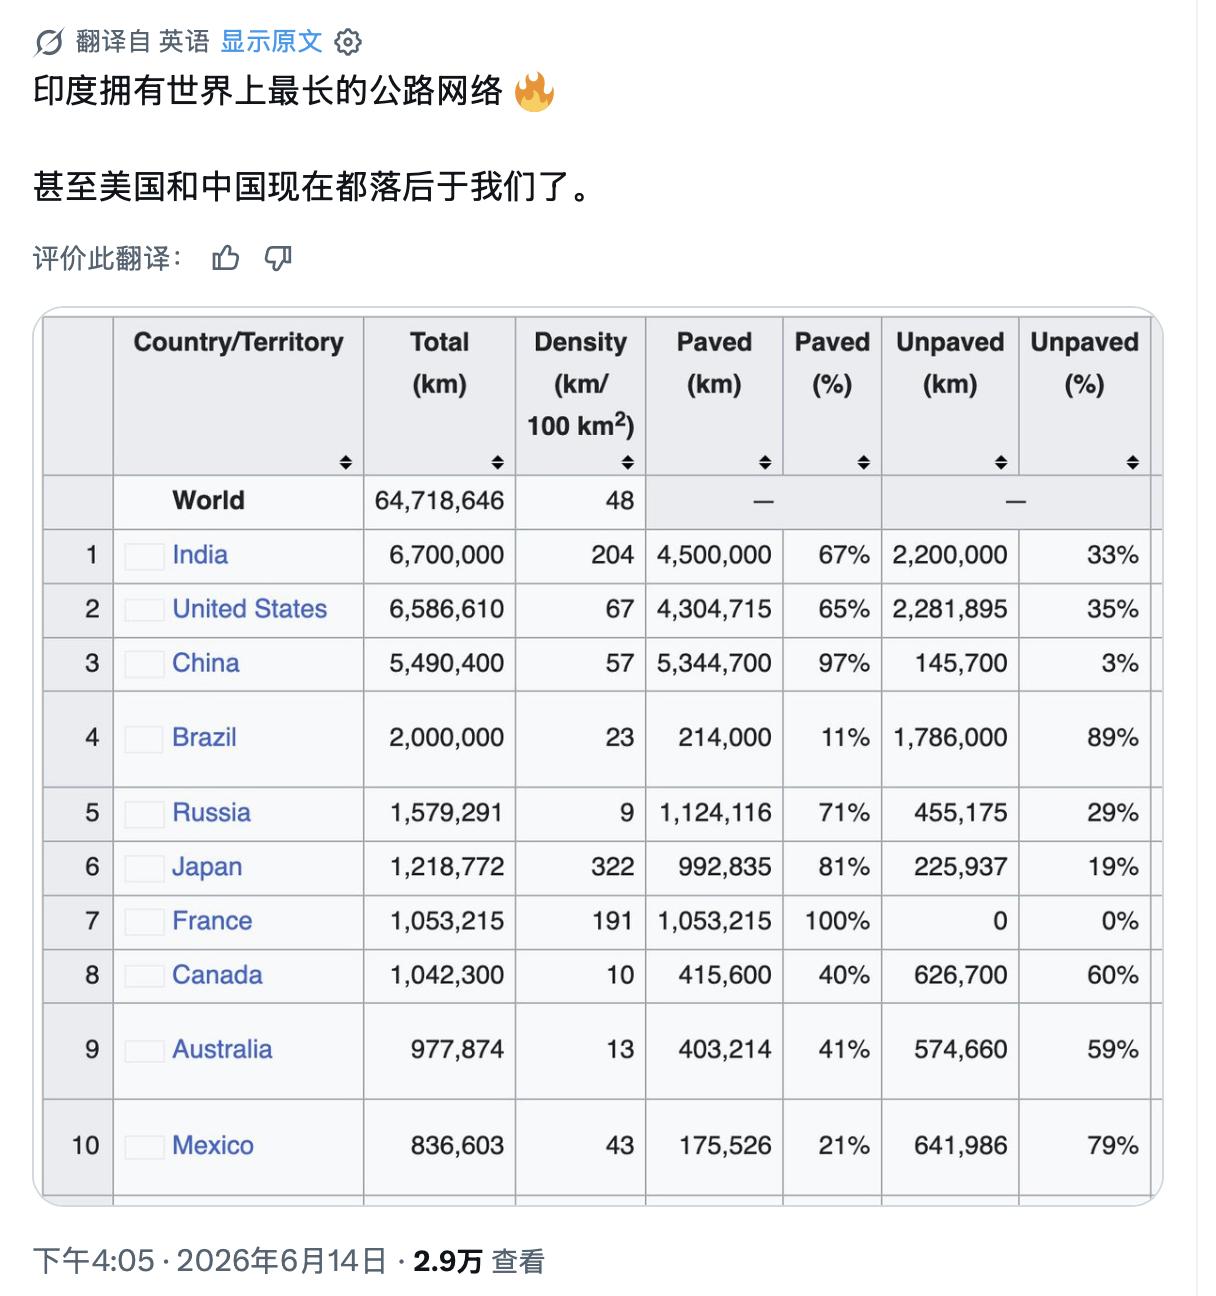This screenshot has height=1296, width=1216.
Task: Click the 评价此翻译 label
Action: 107,259
